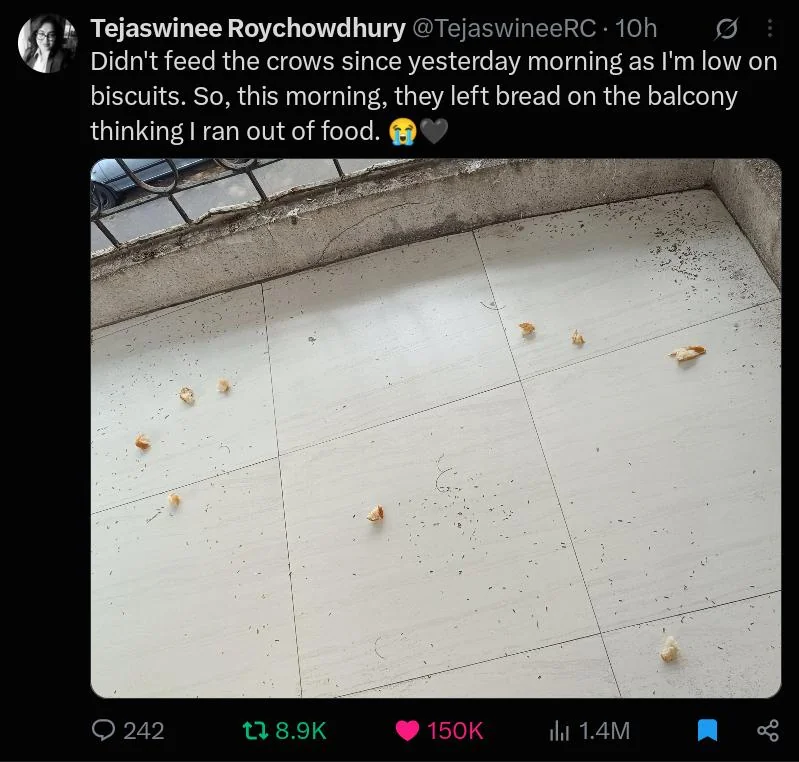Screen dimensions: 799x762
Task: Click the black heart emoji
Action: pos(434,131)
